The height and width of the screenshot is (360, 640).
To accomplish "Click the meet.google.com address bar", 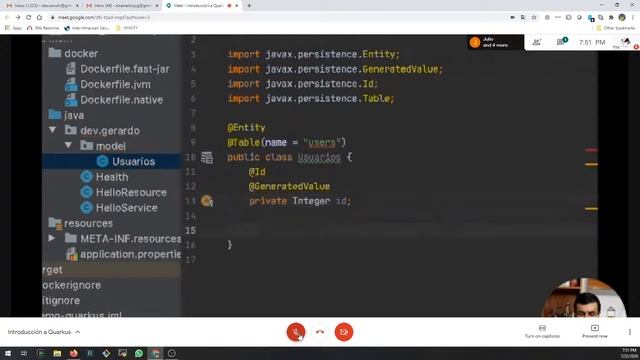I will [x=278, y=17].
